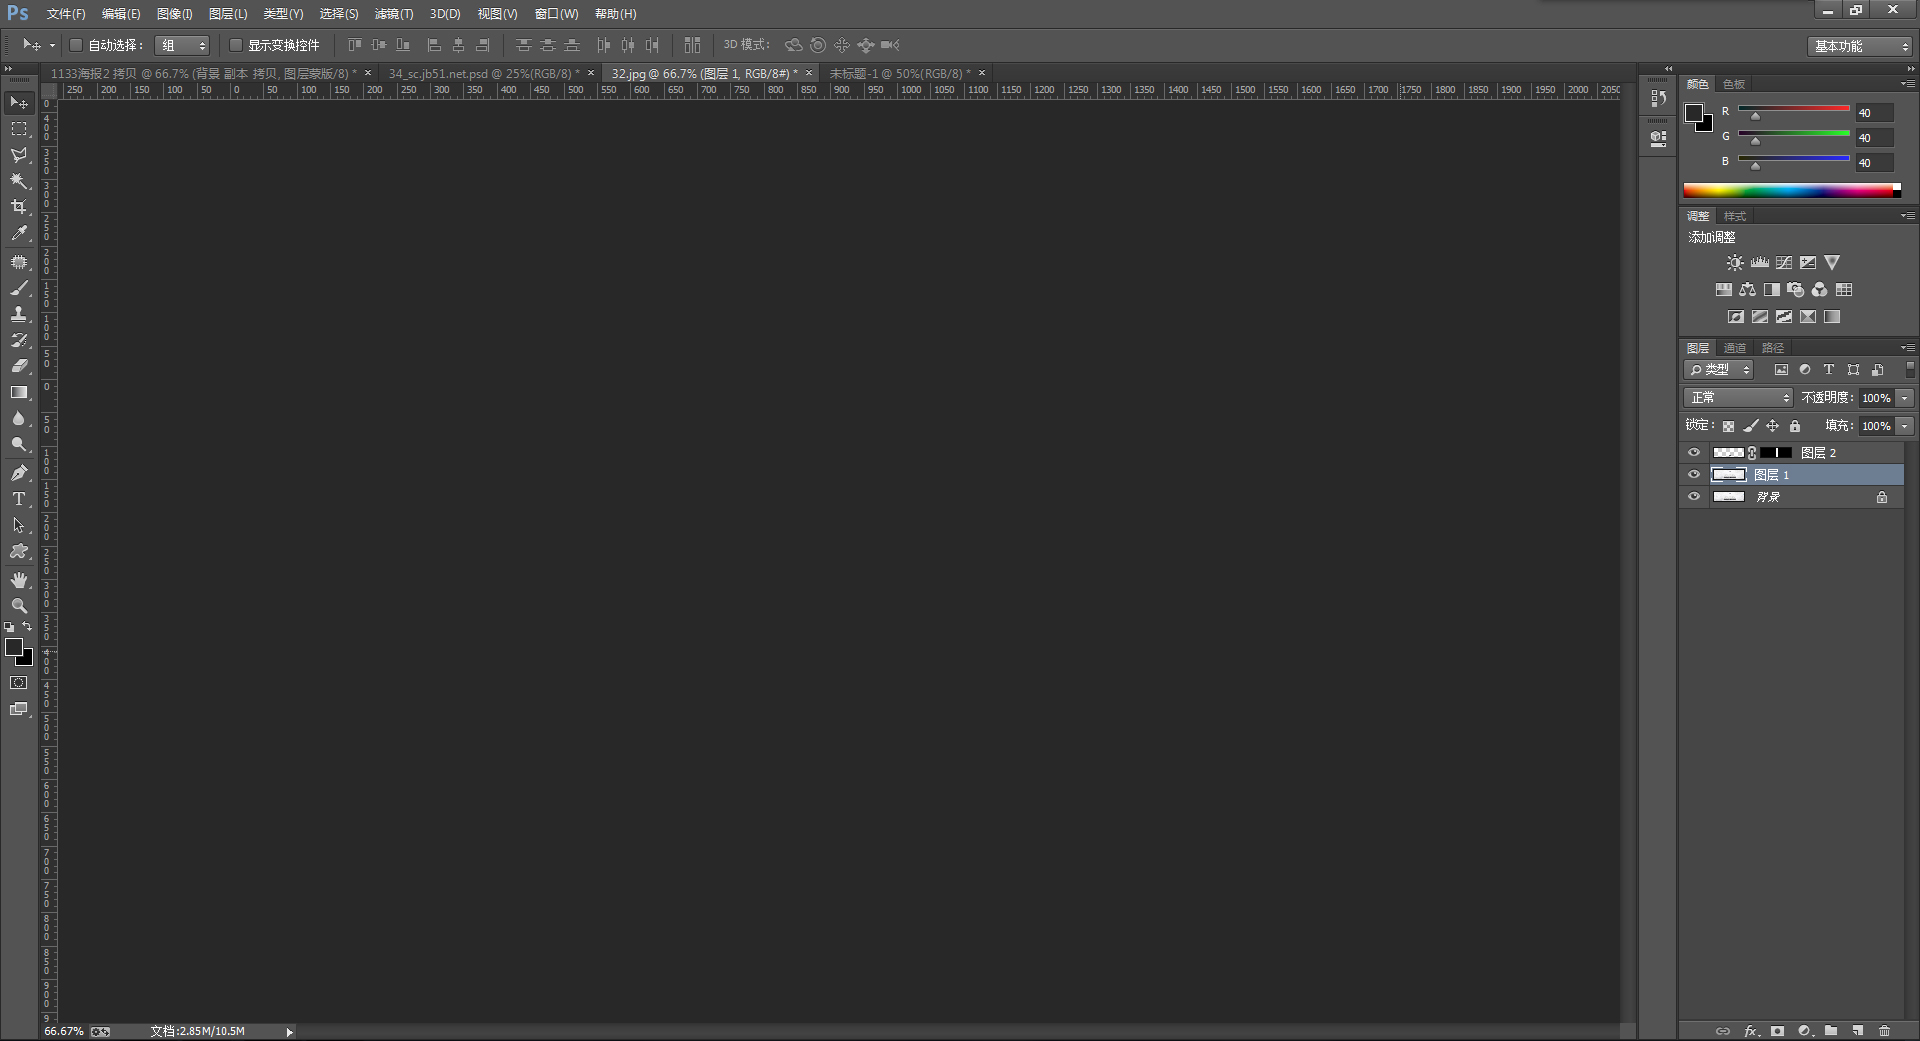
Task: Click the B value input field
Action: click(x=1874, y=162)
